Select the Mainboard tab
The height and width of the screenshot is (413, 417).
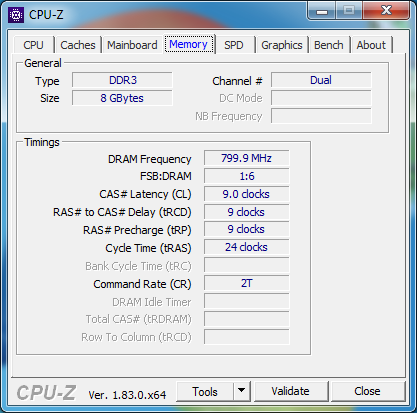(x=132, y=45)
